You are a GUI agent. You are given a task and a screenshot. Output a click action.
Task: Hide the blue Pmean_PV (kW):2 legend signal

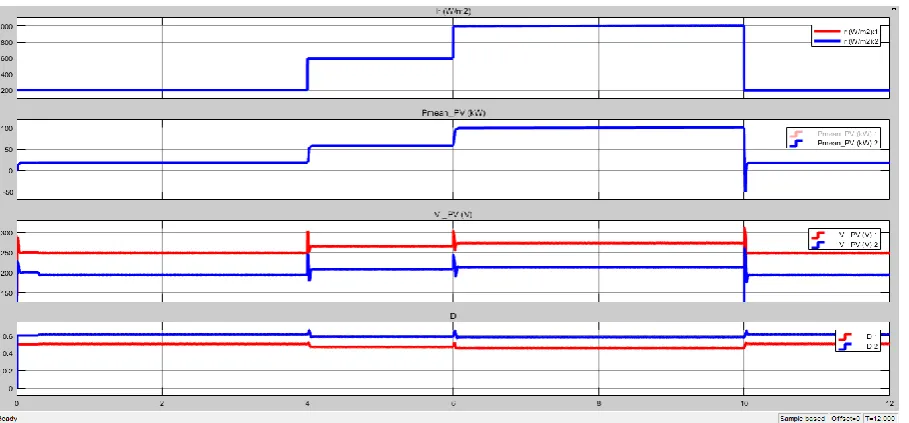pyautogui.click(x=832, y=143)
